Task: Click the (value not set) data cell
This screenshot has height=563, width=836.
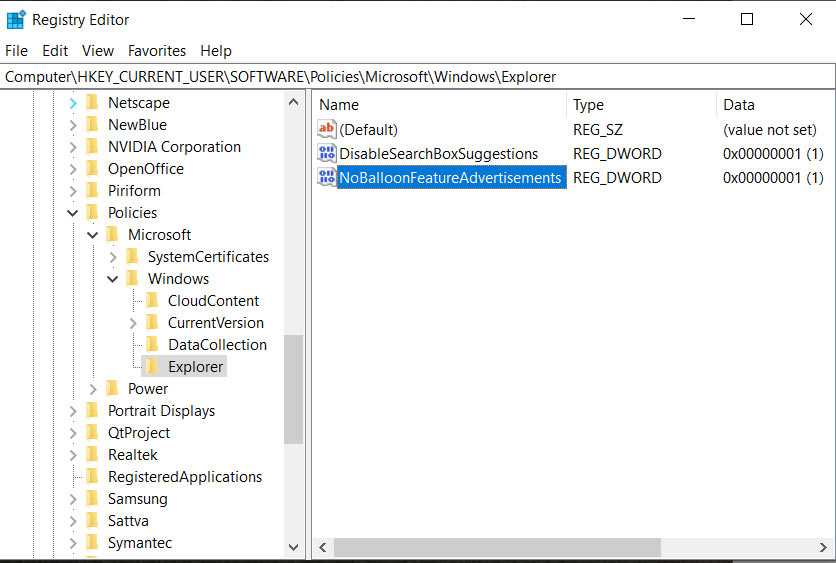Action: coord(769,130)
